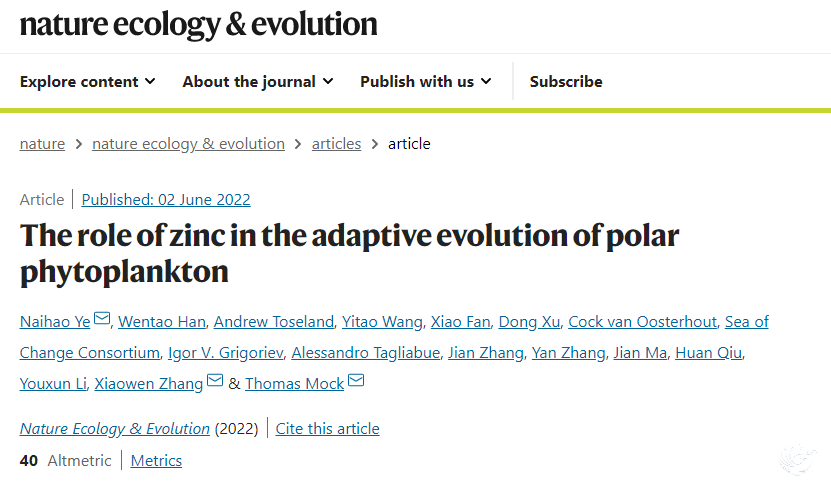This screenshot has height=492, width=831.
Task: Open author Andrew Toseland's details
Action: (x=273, y=322)
